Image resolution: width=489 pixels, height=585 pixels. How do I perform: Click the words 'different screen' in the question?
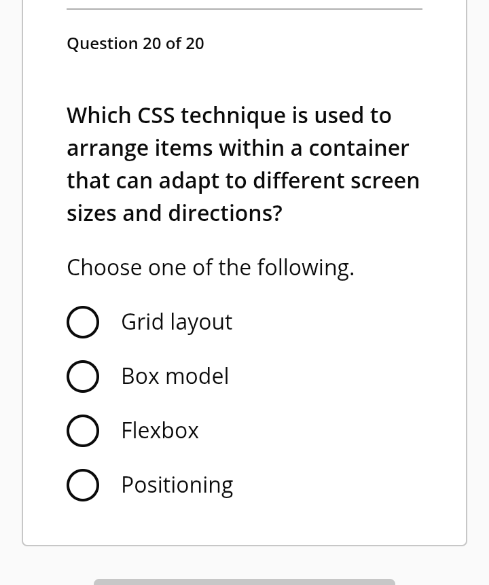point(336,181)
